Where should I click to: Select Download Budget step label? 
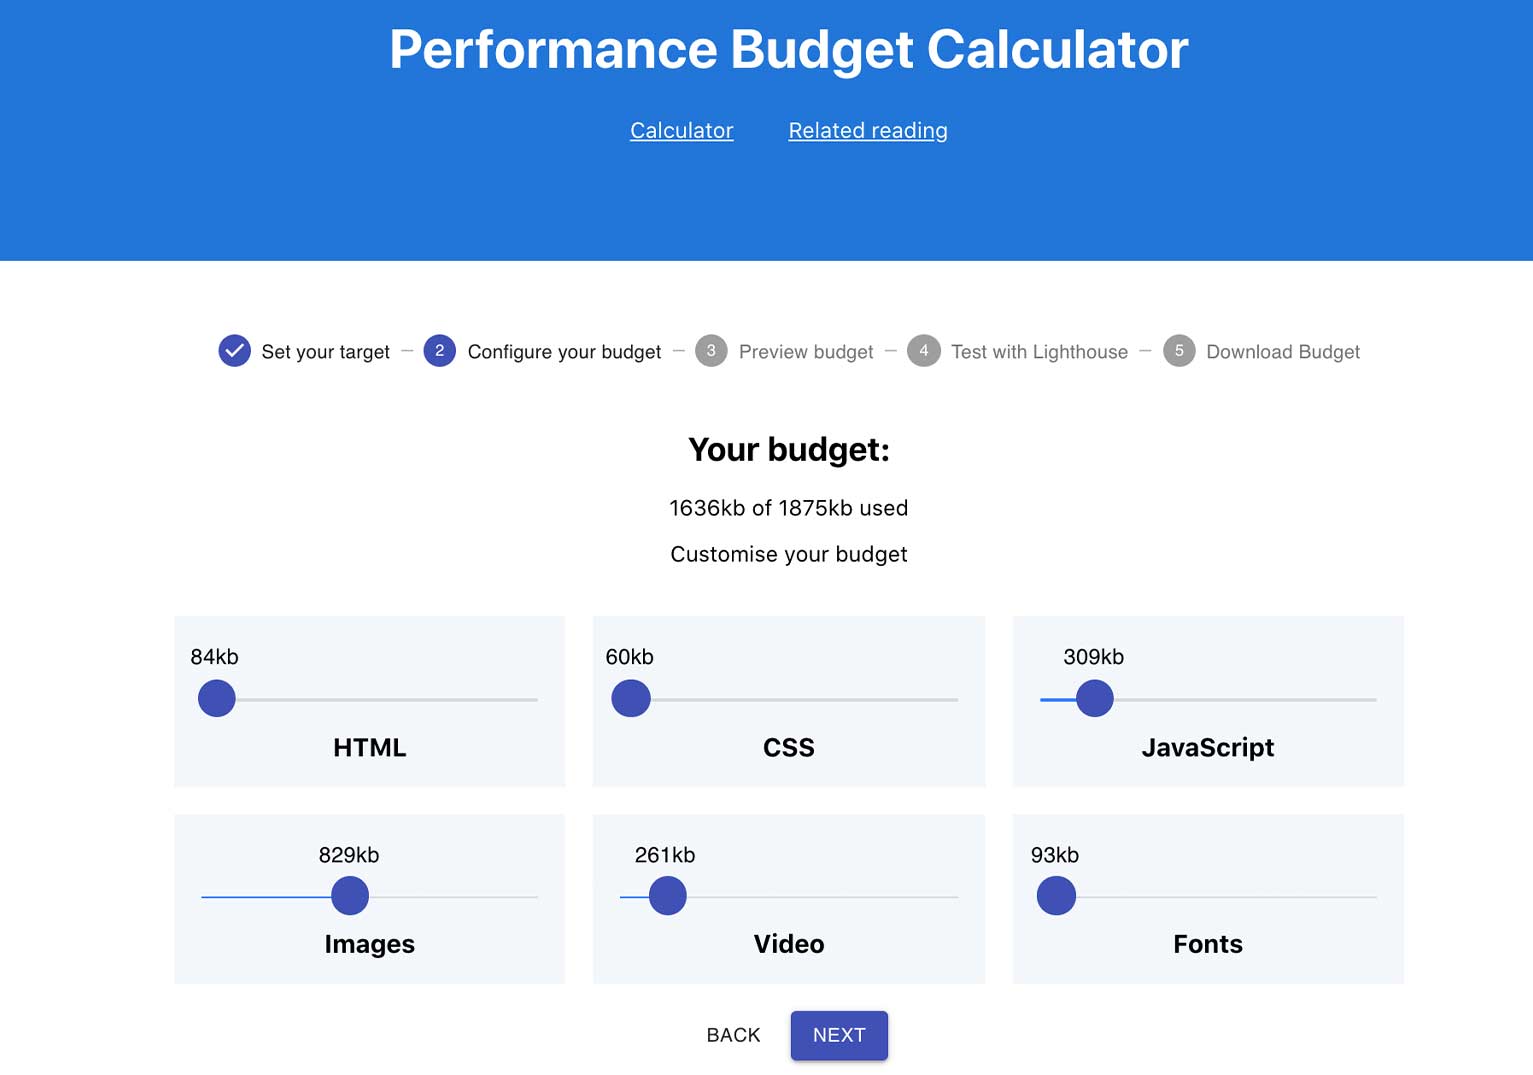coord(1282,352)
